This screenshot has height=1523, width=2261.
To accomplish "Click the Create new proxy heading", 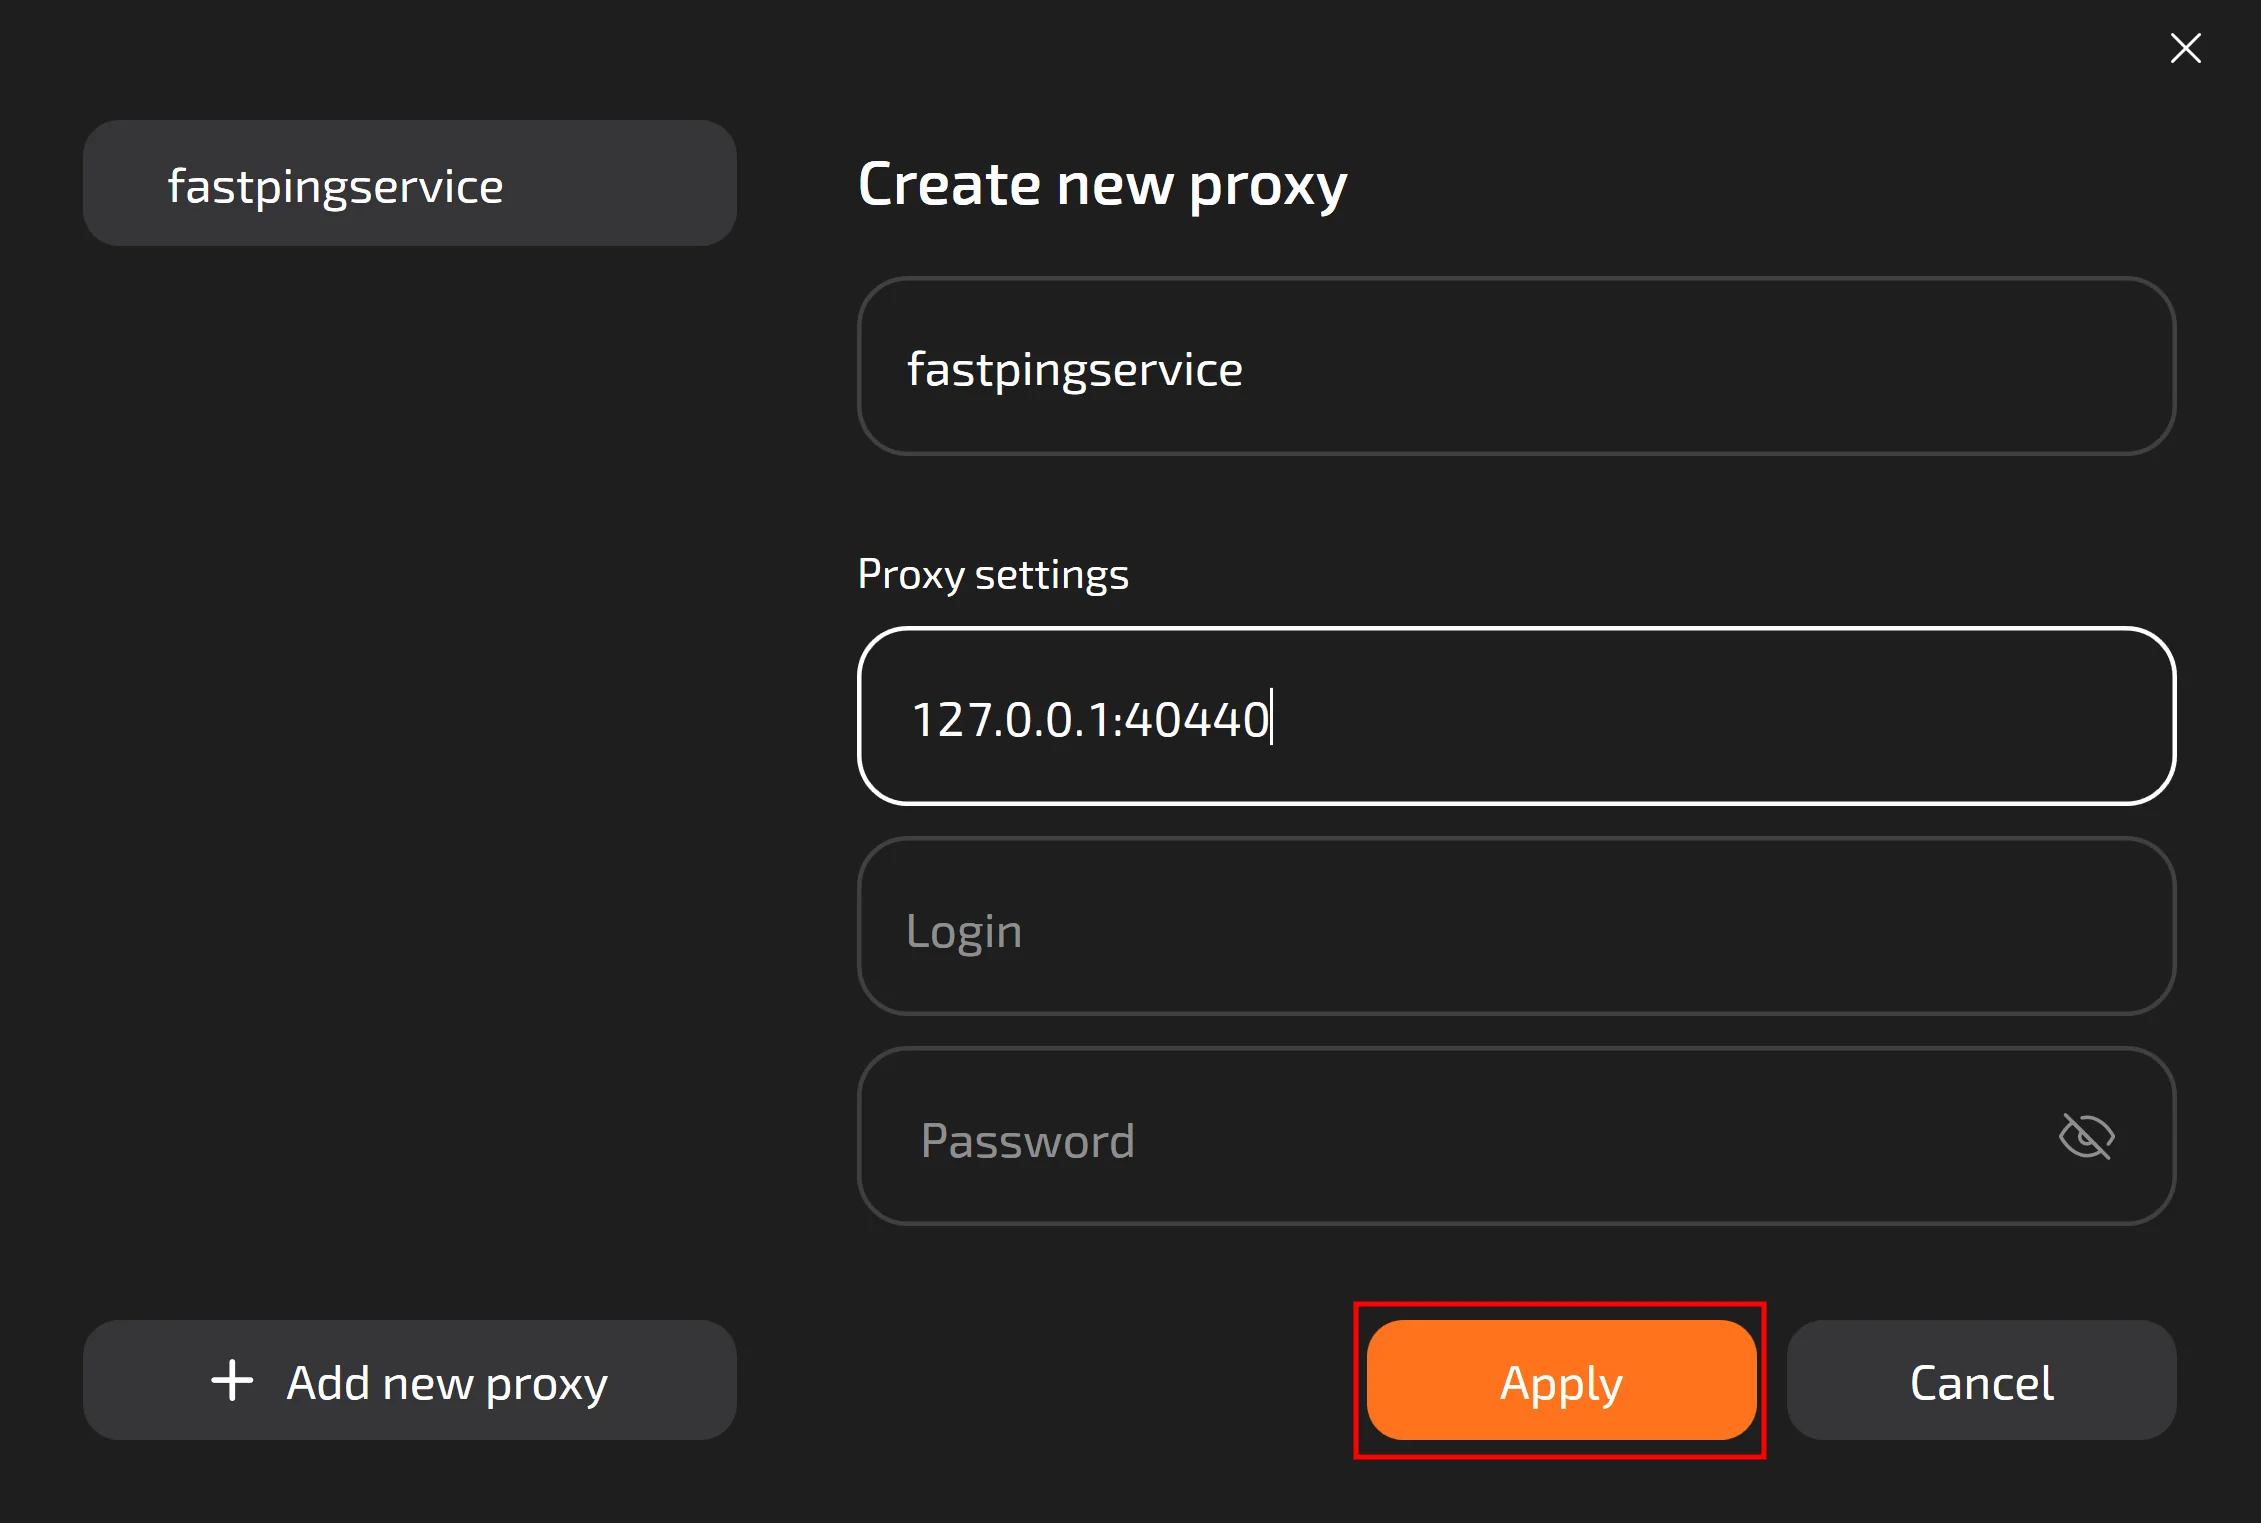I will pos(1102,185).
